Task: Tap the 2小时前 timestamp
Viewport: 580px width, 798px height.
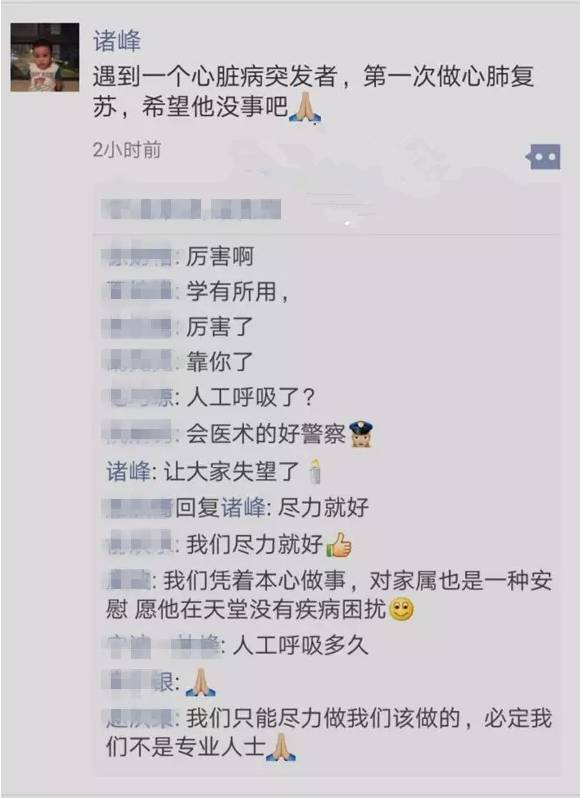Action: [x=127, y=150]
